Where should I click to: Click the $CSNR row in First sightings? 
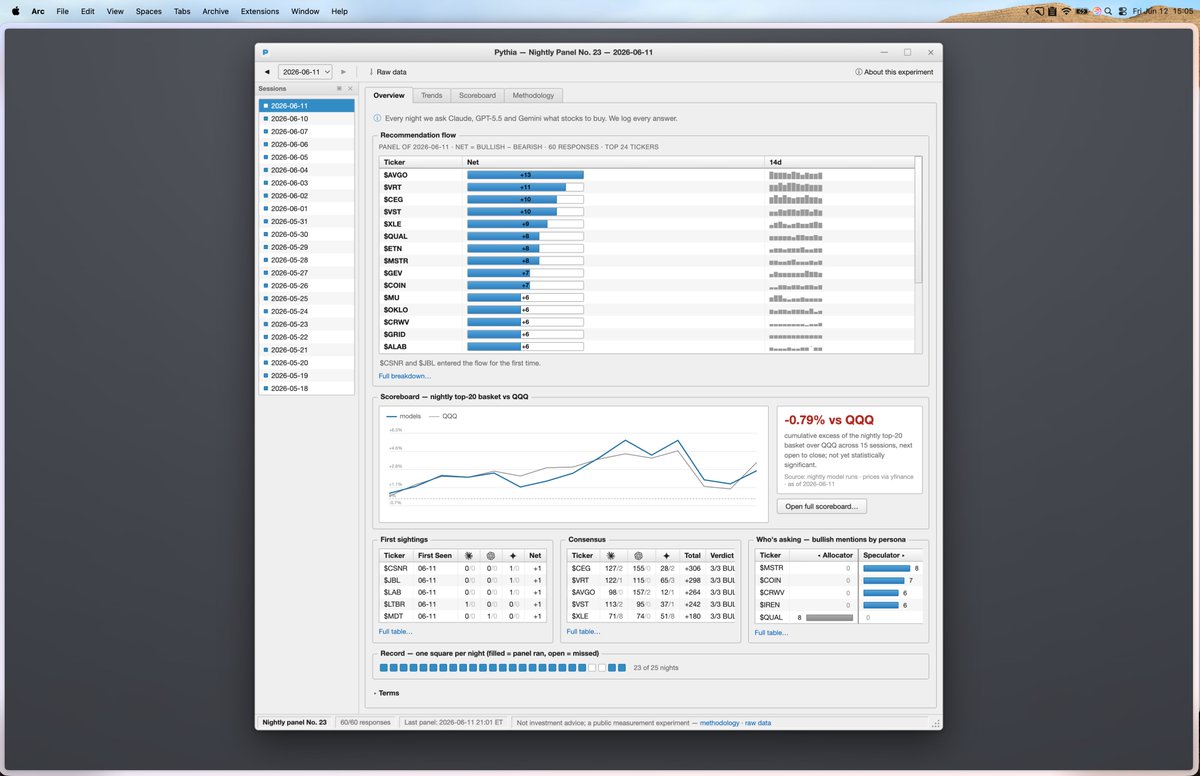point(463,568)
